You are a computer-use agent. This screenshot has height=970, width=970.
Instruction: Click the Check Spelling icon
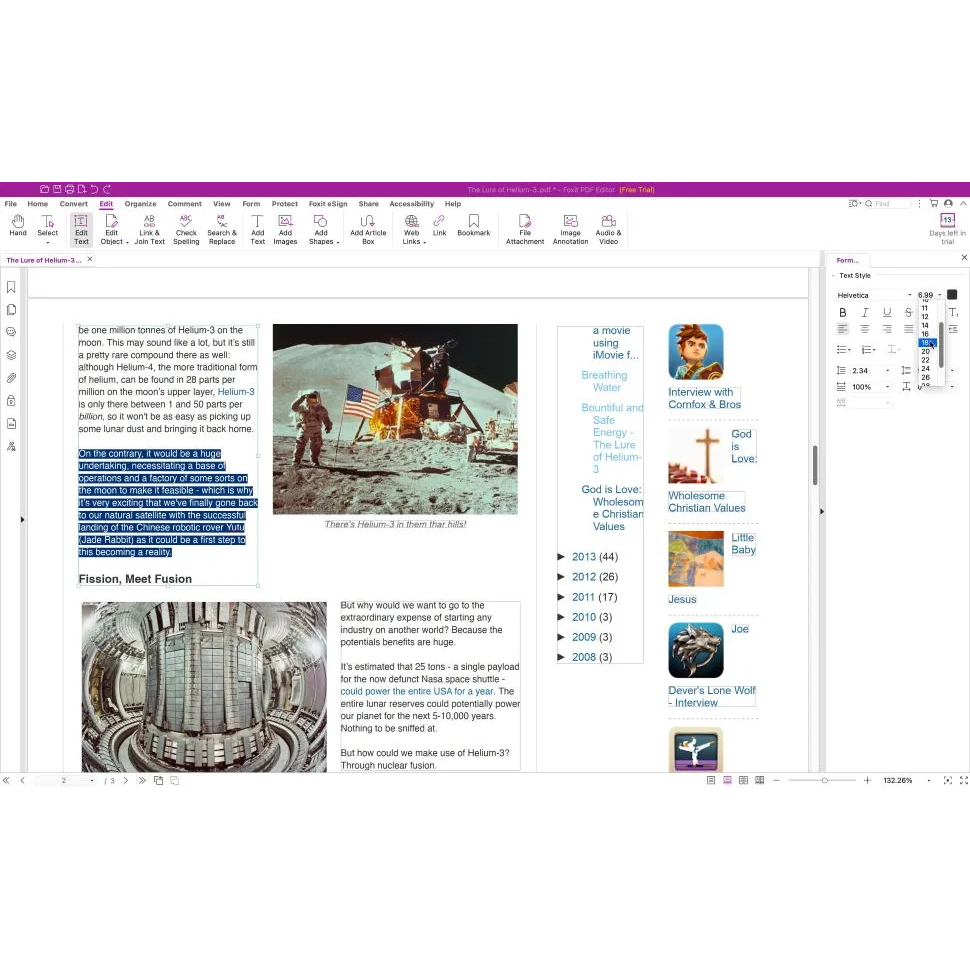click(186, 226)
